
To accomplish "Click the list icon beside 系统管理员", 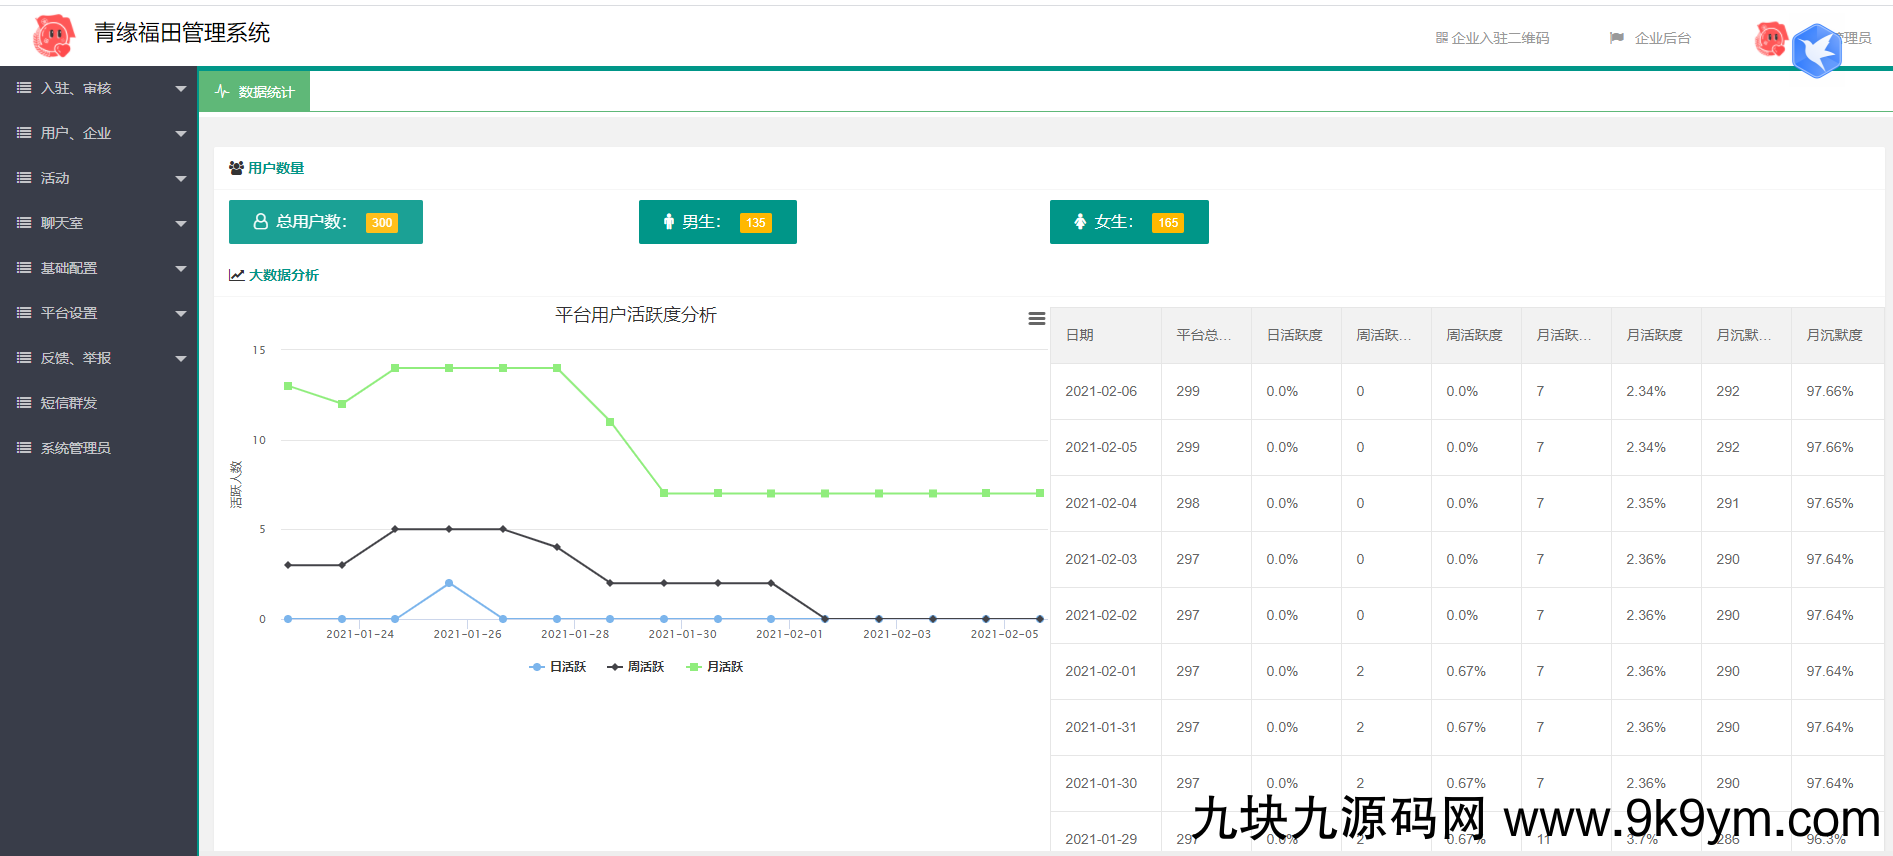I will point(24,448).
